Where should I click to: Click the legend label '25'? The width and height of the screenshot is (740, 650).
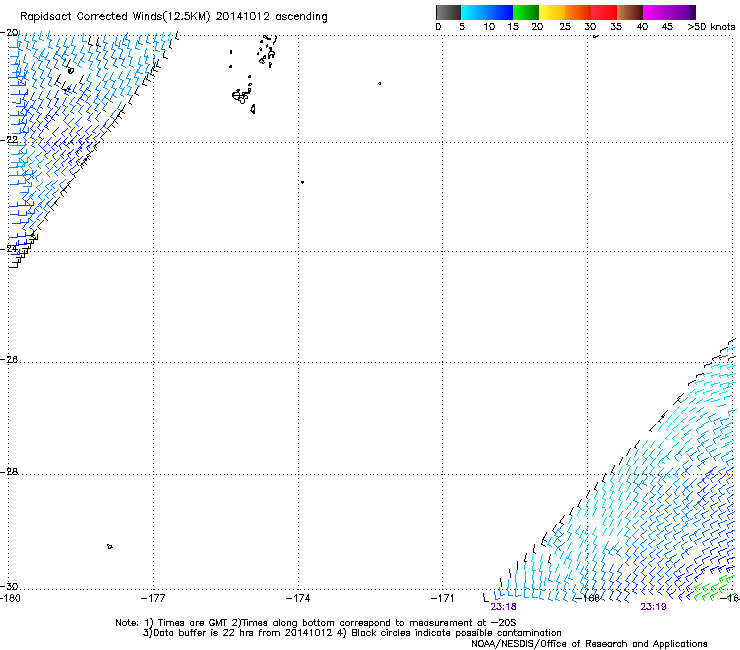tap(565, 27)
